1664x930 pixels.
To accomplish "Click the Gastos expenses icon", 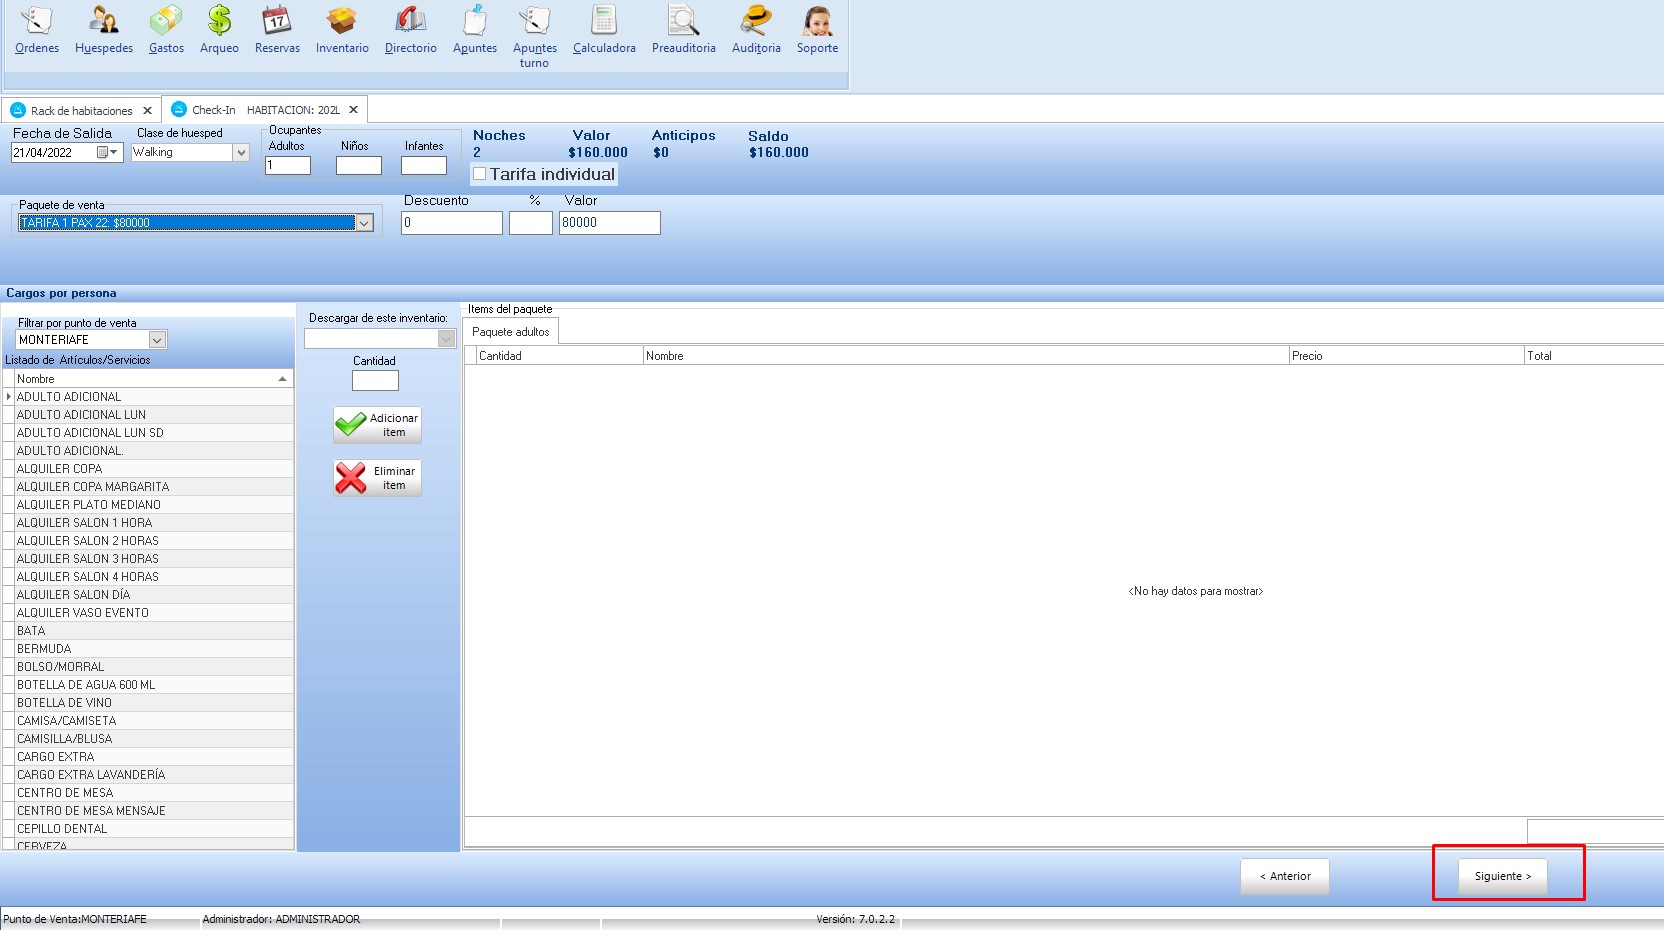I will click(166, 30).
